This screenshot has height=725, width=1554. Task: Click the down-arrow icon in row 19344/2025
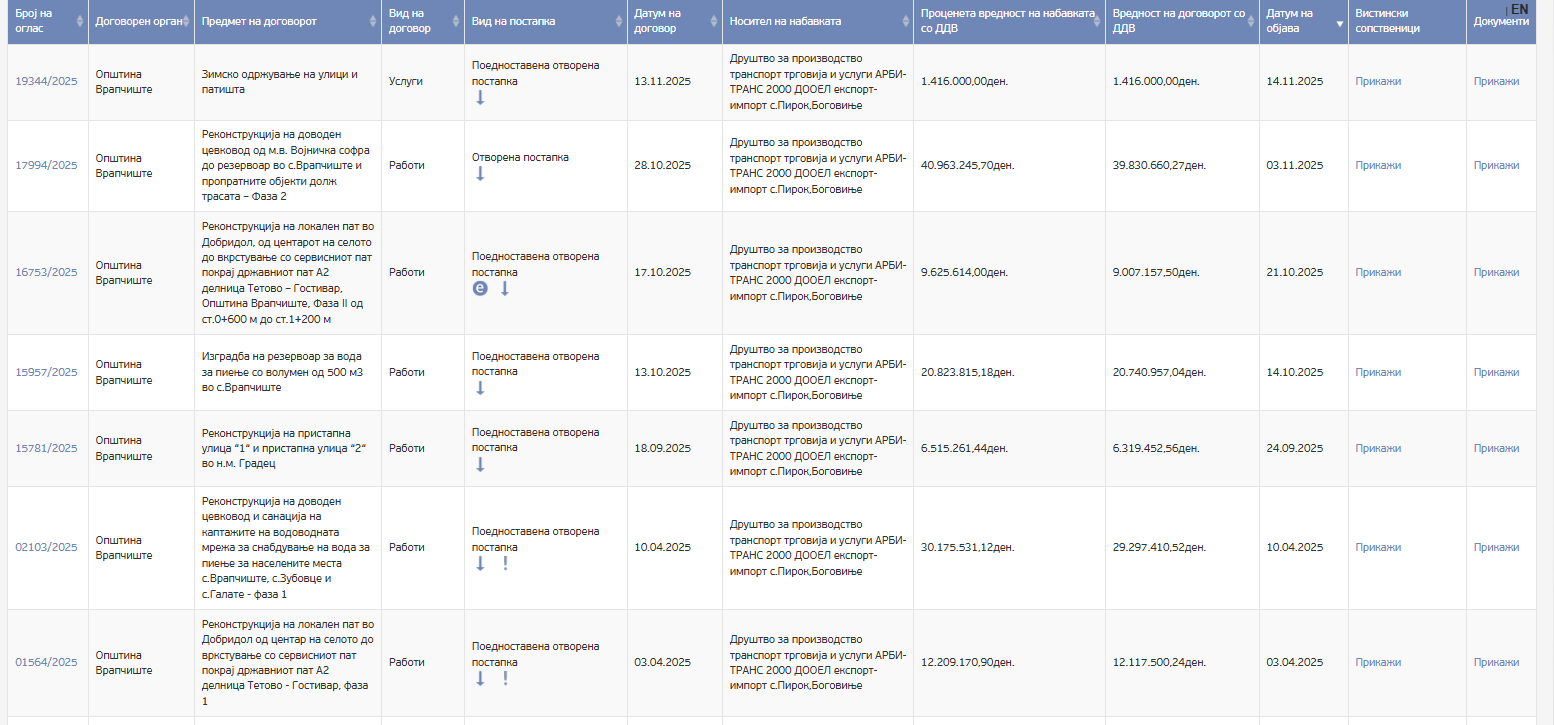[480, 97]
